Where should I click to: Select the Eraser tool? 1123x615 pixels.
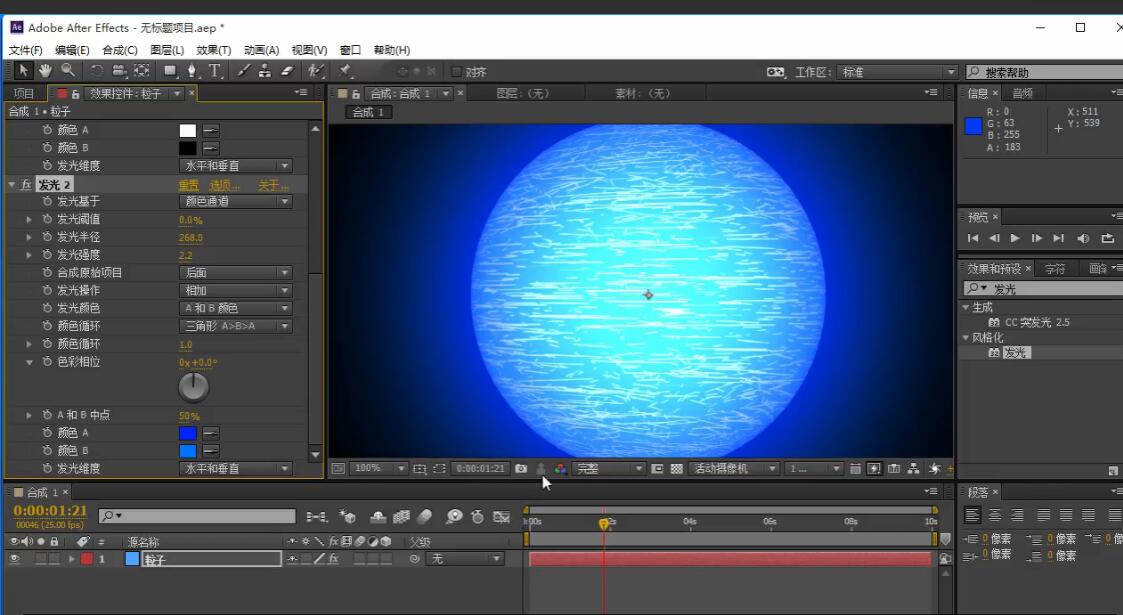coord(287,71)
